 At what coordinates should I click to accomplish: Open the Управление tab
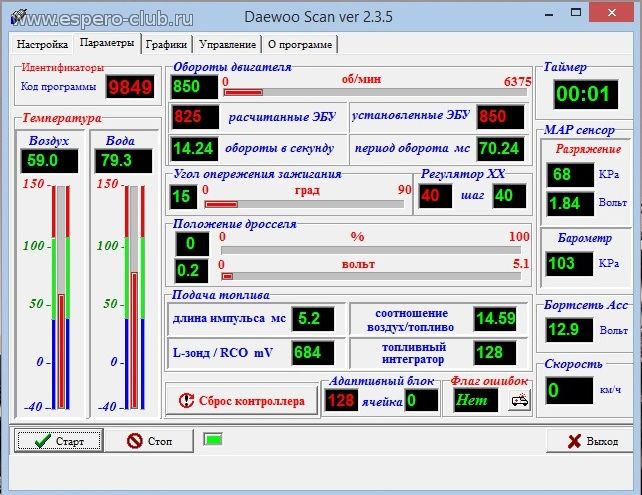click(x=227, y=44)
